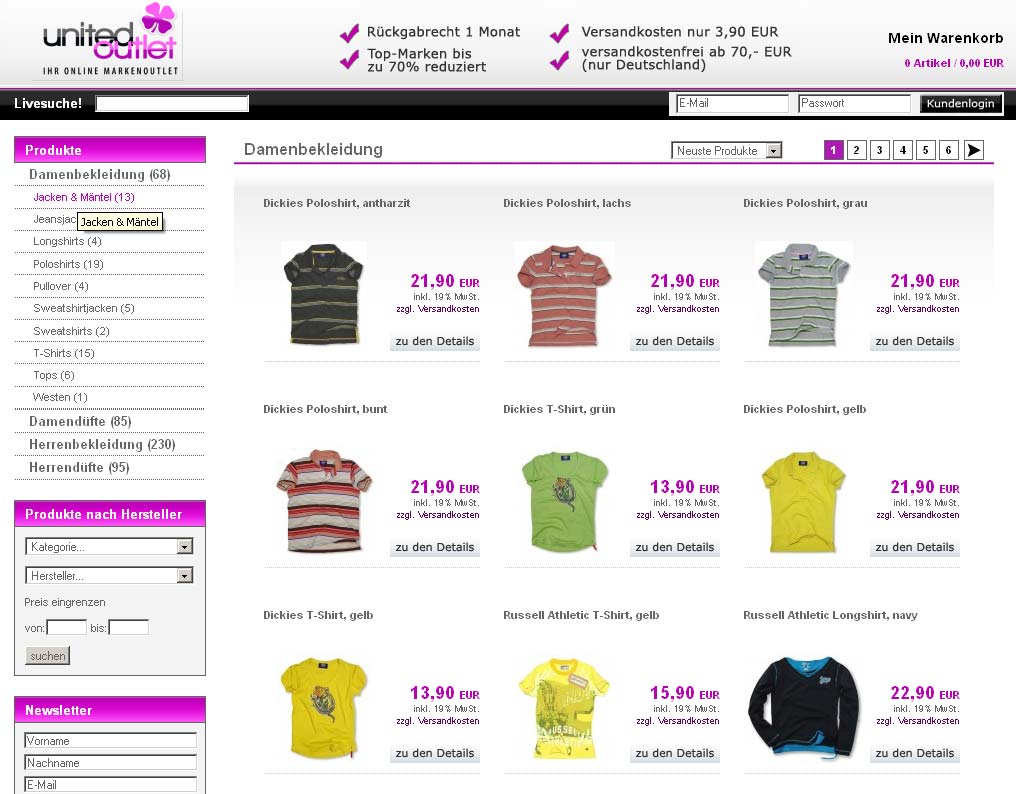Click the Livesuche search field
Image resolution: width=1016 pixels, height=794 pixels.
(x=172, y=103)
